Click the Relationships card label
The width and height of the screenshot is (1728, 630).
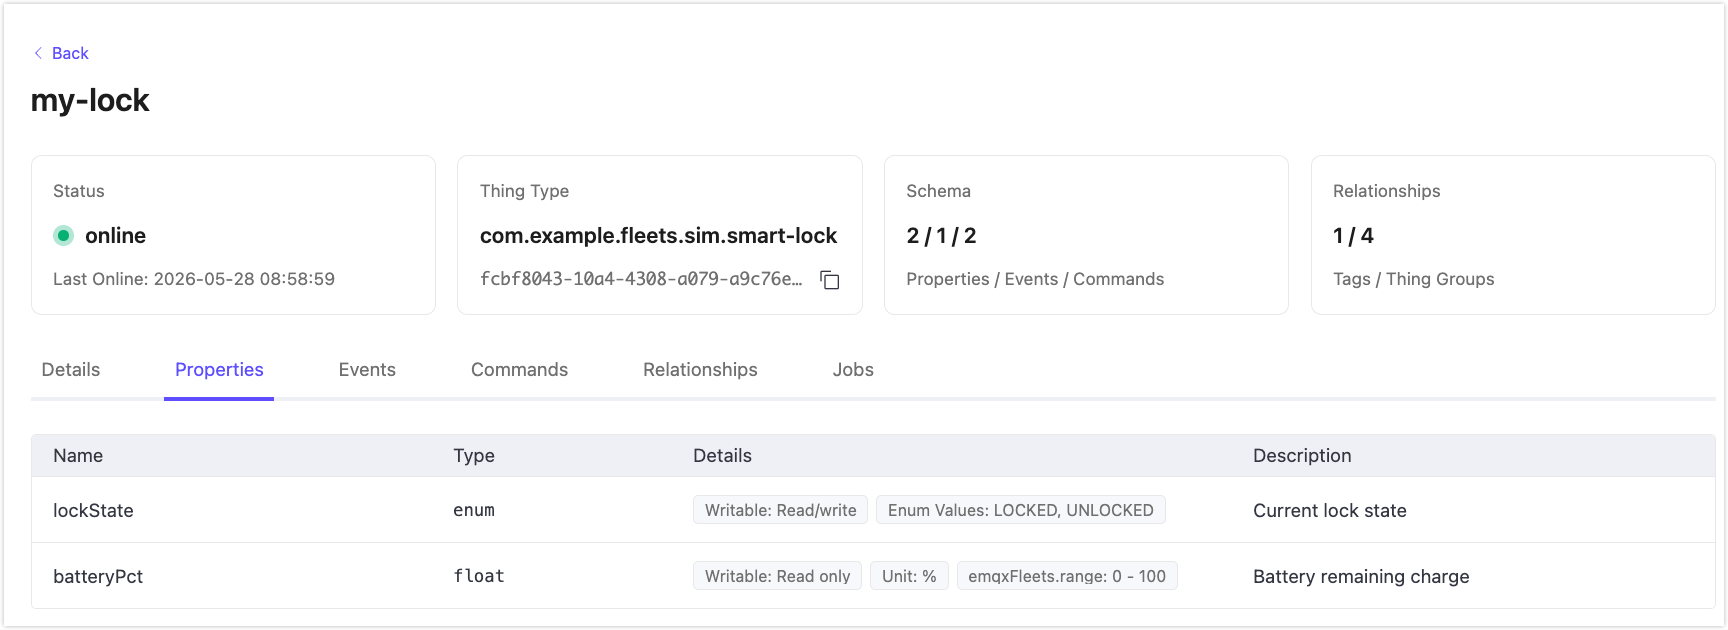coord(1386,191)
